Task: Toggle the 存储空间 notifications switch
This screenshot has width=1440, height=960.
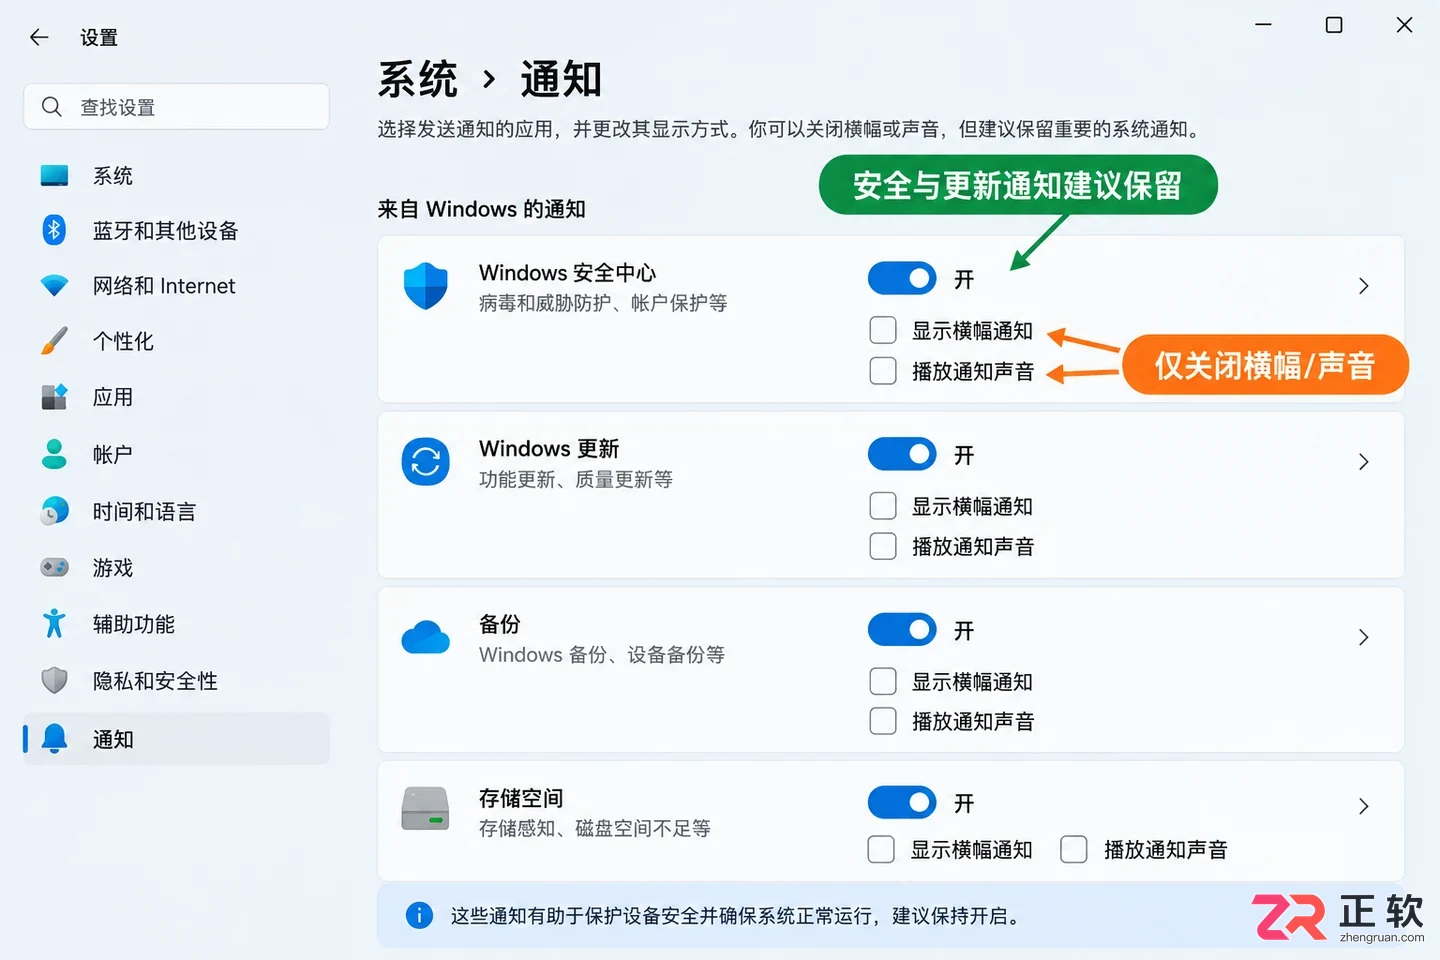Action: pos(902,803)
